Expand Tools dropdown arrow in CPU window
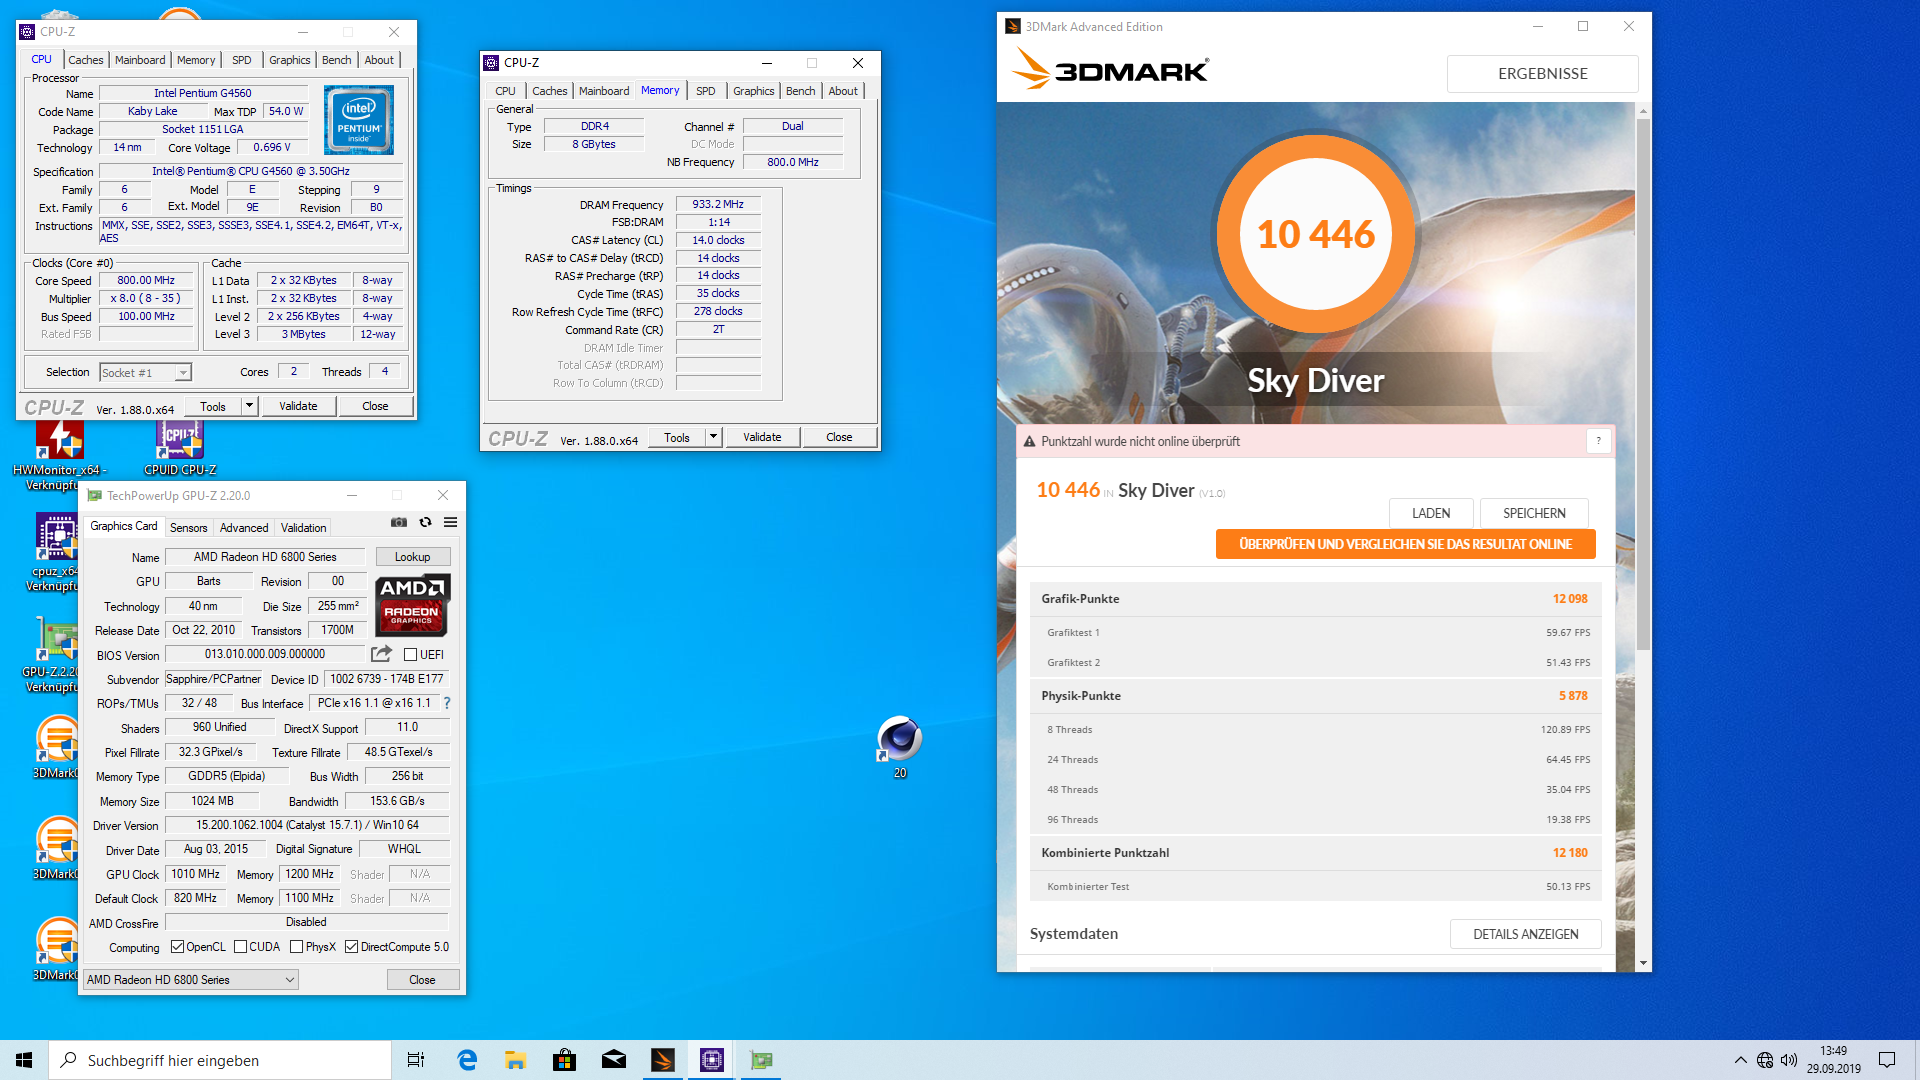The image size is (1920, 1080). pyautogui.click(x=249, y=406)
